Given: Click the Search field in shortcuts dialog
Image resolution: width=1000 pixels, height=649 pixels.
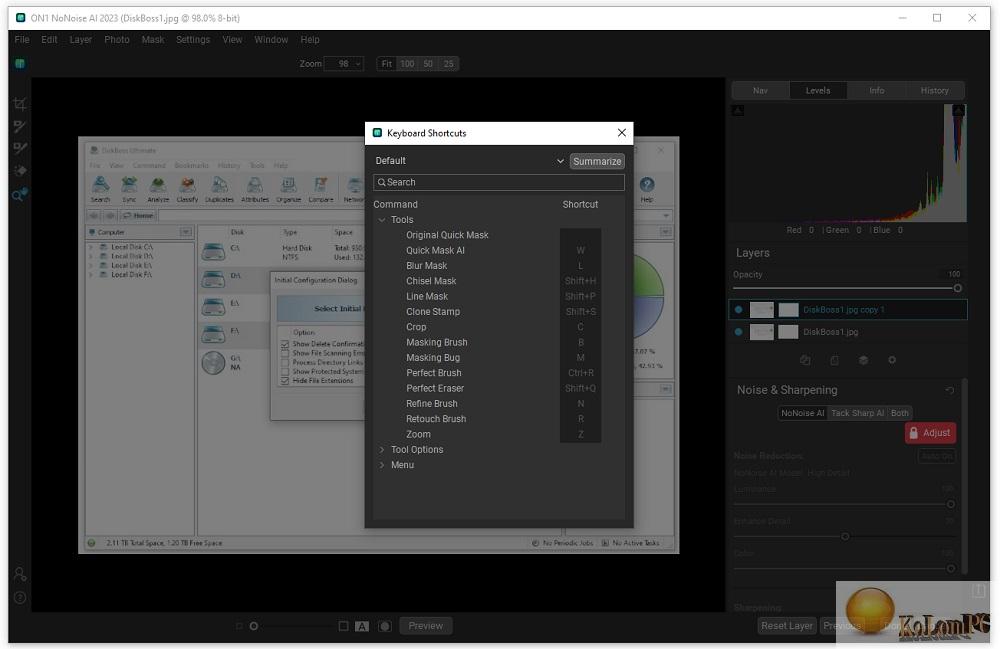Looking at the screenshot, I should coord(499,182).
